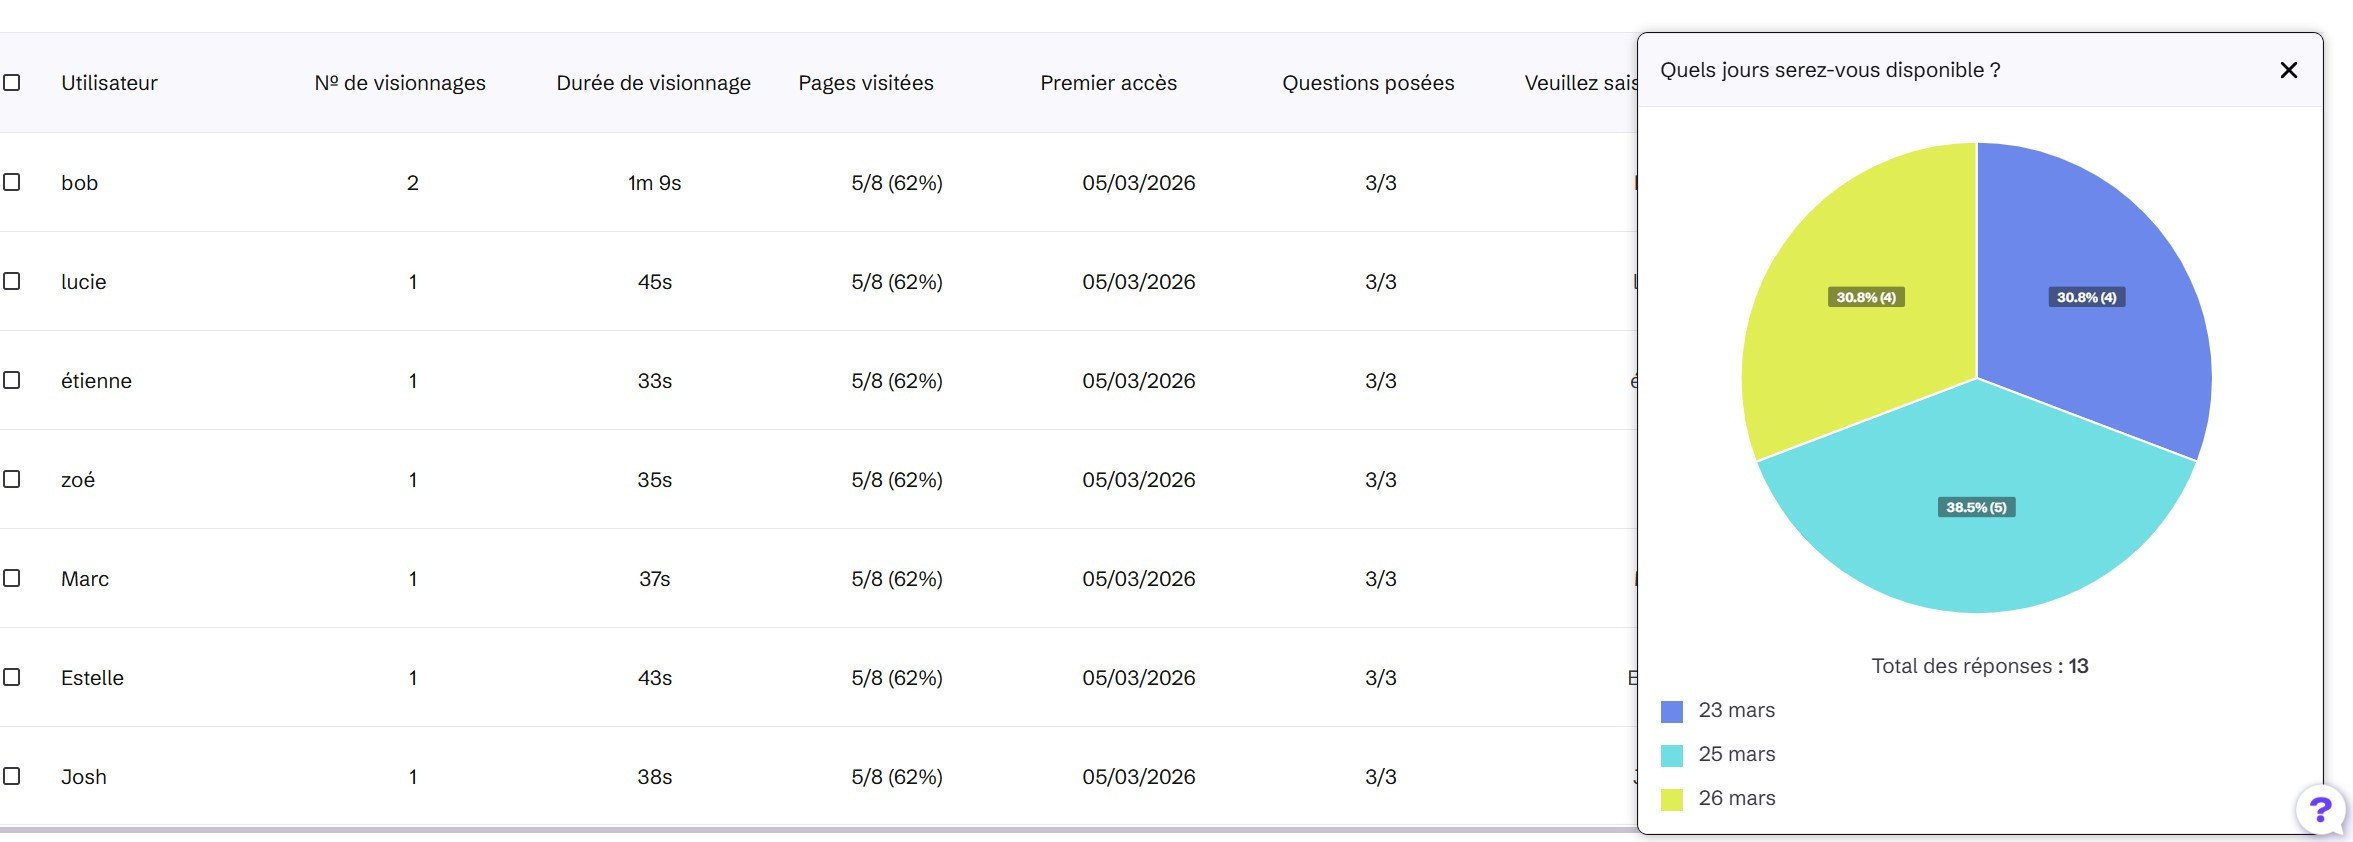Tick the checkbox for étienne

pos(12,380)
